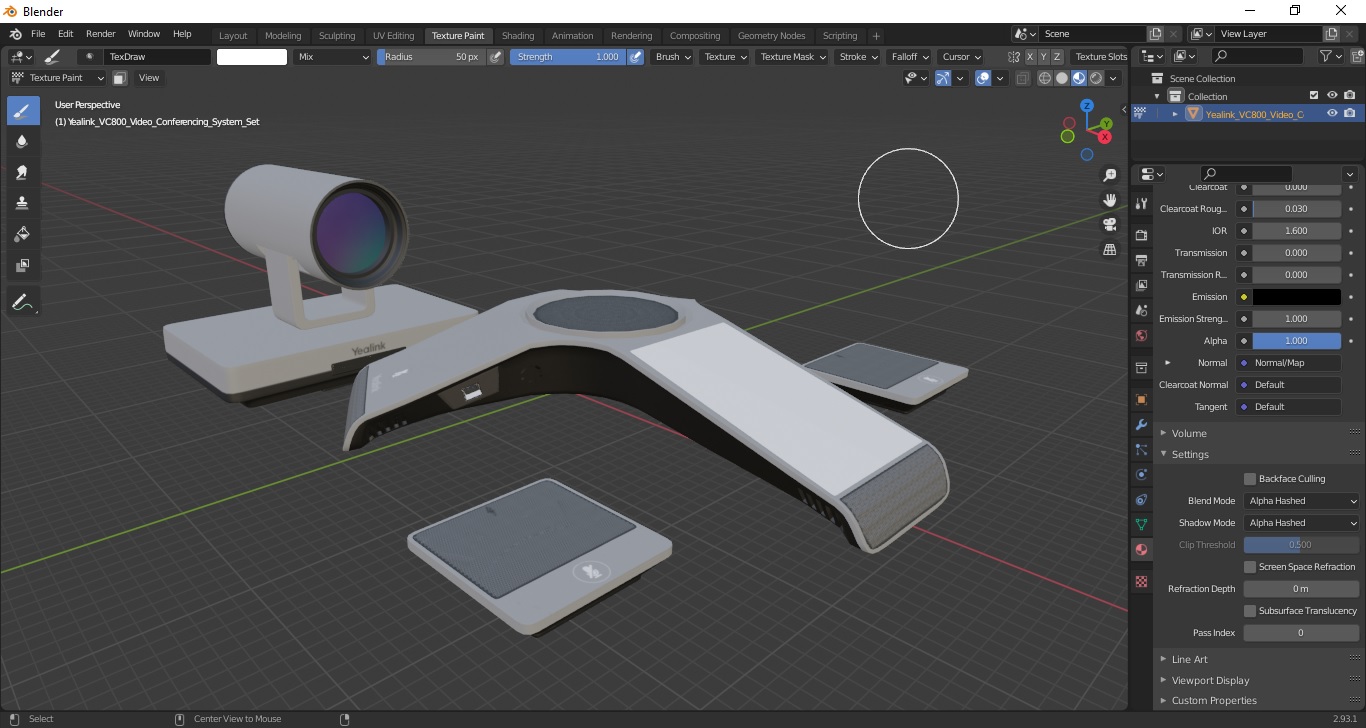Screen dimensions: 1366x728
Task: Open the Modifier properties tab
Action: coord(1141,424)
